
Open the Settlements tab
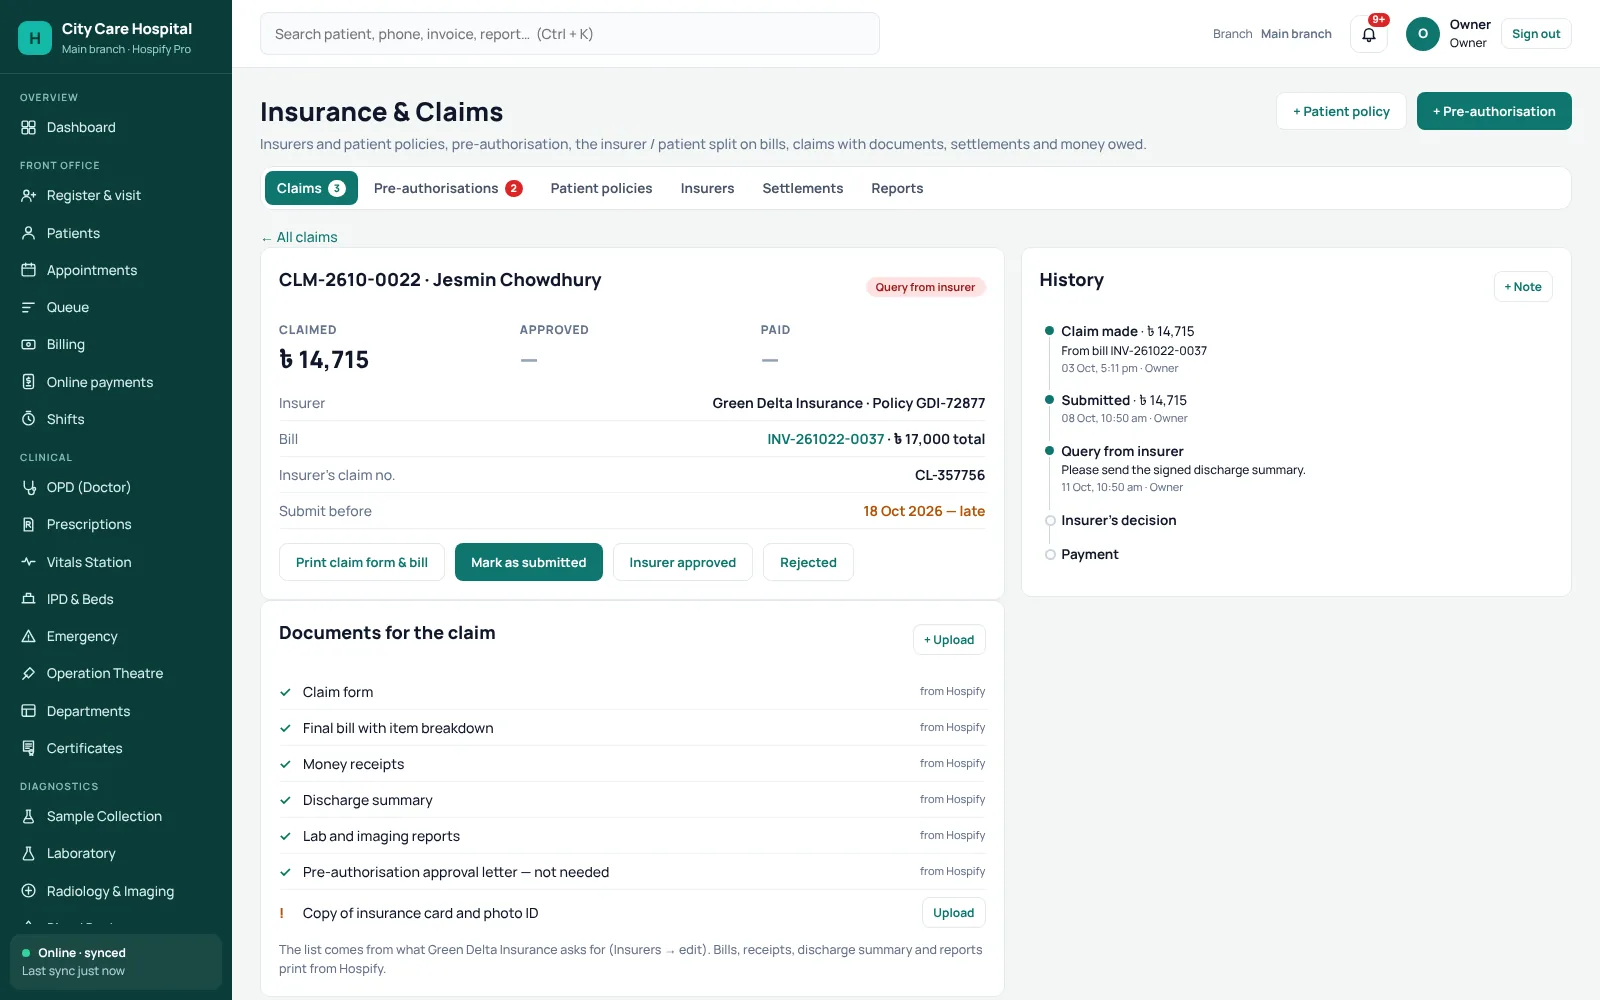[x=802, y=188]
